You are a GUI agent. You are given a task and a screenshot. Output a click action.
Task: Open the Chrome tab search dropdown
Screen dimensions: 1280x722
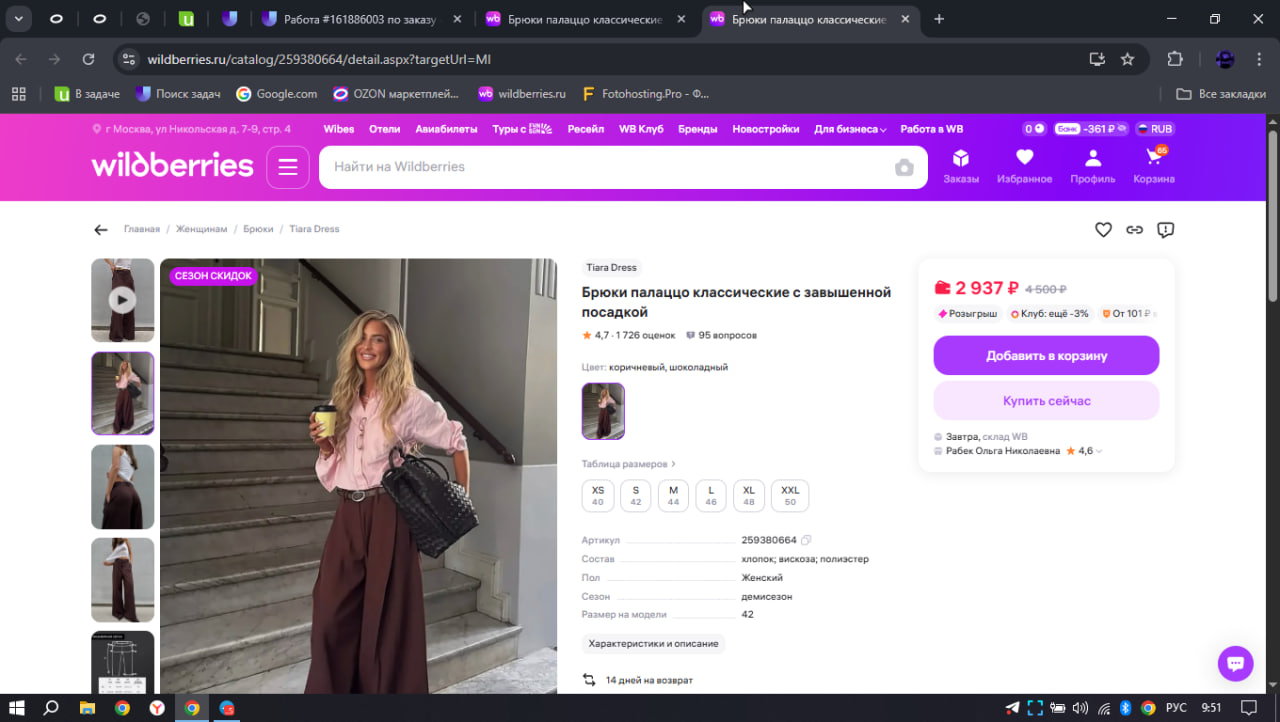(18, 19)
